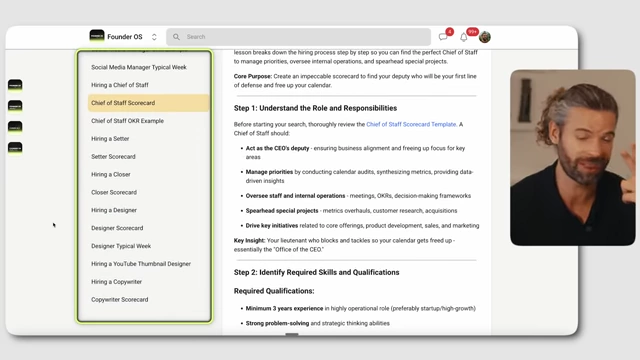The image size is (640, 360).
Task: Select the fourth community icon in left rail
Action: click(15, 148)
